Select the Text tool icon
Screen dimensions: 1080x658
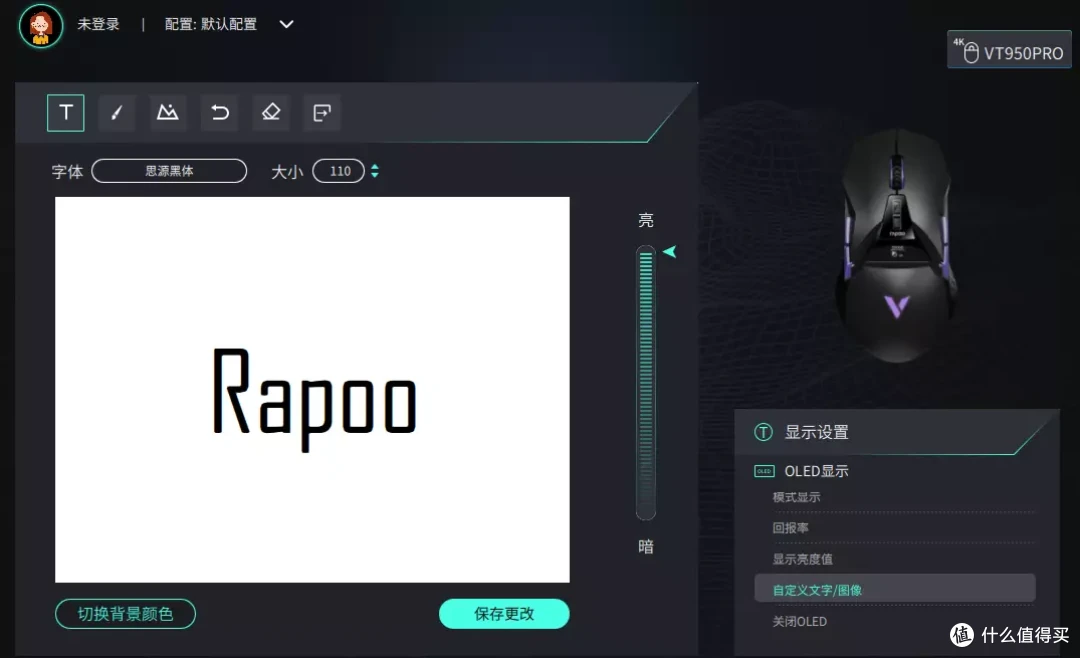(x=65, y=112)
